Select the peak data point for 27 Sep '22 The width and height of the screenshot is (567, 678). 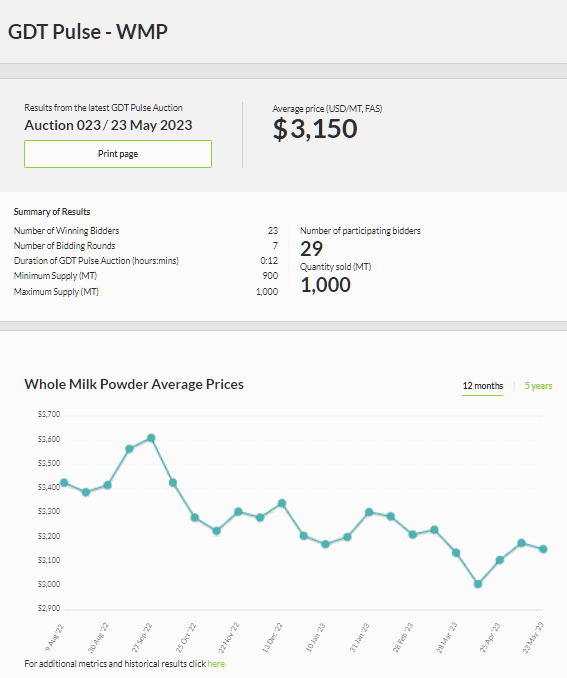pyautogui.click(x=151, y=438)
